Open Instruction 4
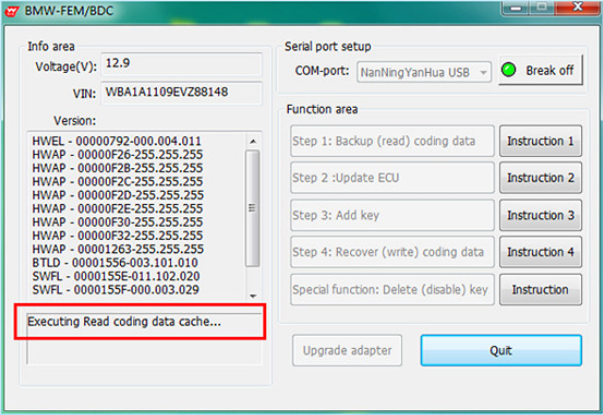This screenshot has height=415, width=603. [x=540, y=252]
